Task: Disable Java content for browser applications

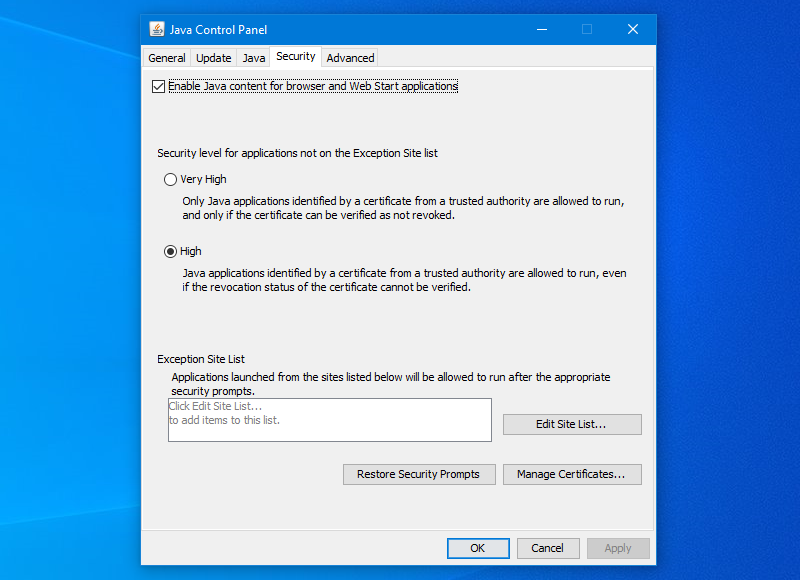Action: pos(158,86)
